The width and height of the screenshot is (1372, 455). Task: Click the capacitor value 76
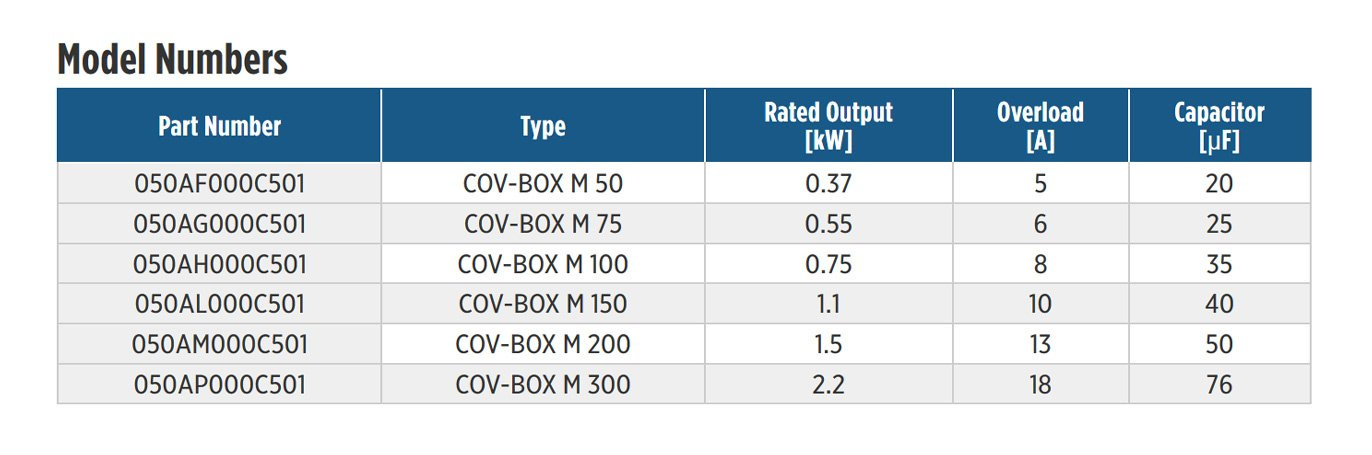(1219, 384)
